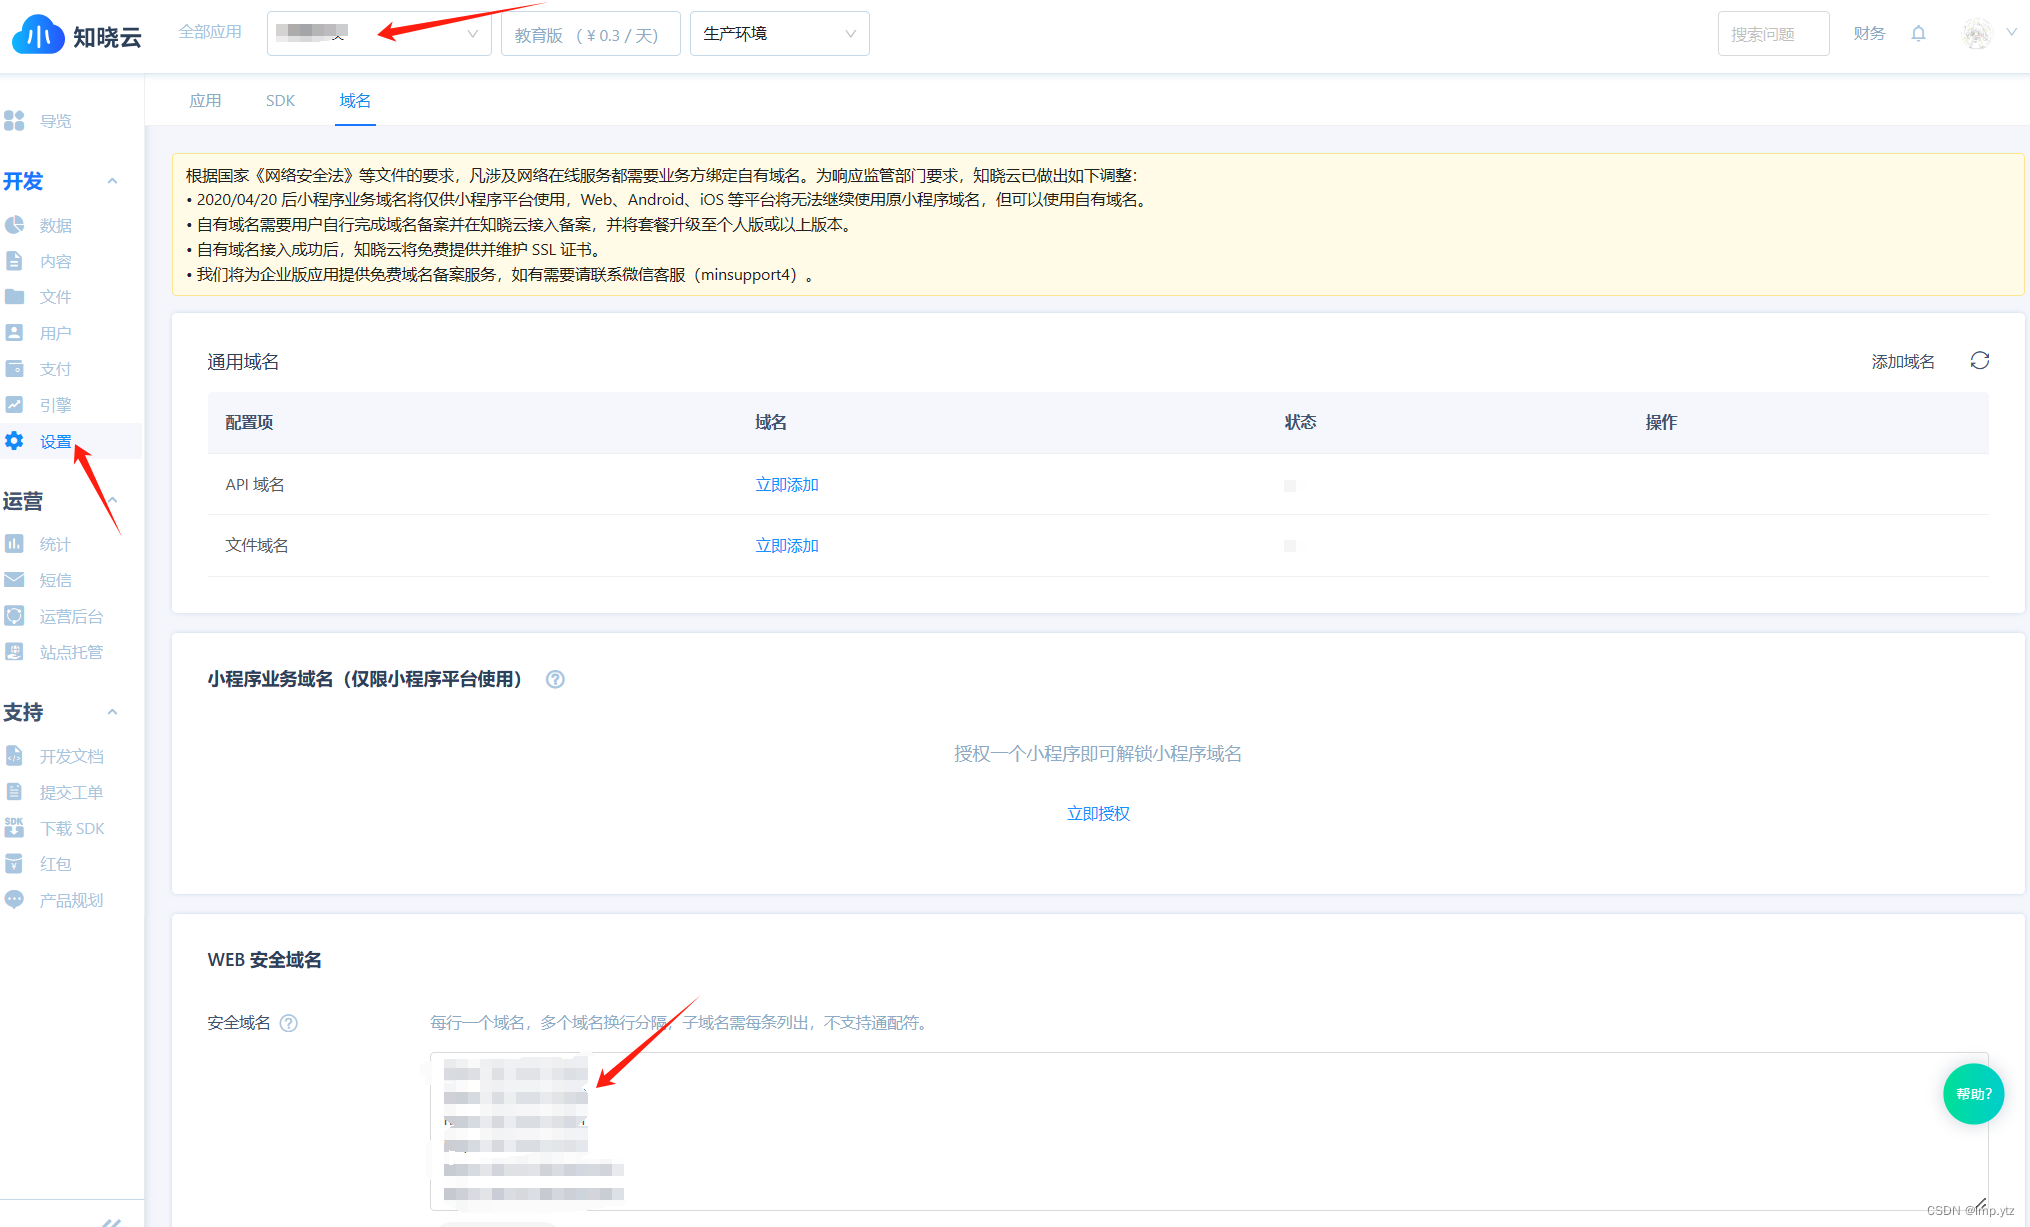This screenshot has height=1227, width=2030.
Task: Switch to the 应用 tab
Action: click(205, 101)
